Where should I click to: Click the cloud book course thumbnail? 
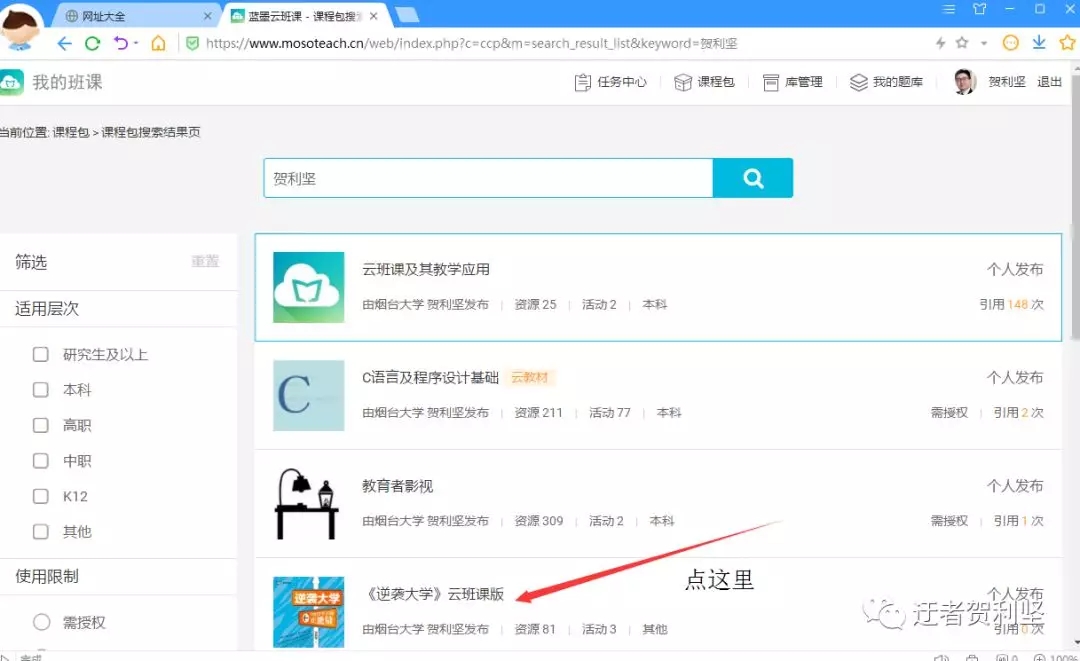pyautogui.click(x=309, y=287)
